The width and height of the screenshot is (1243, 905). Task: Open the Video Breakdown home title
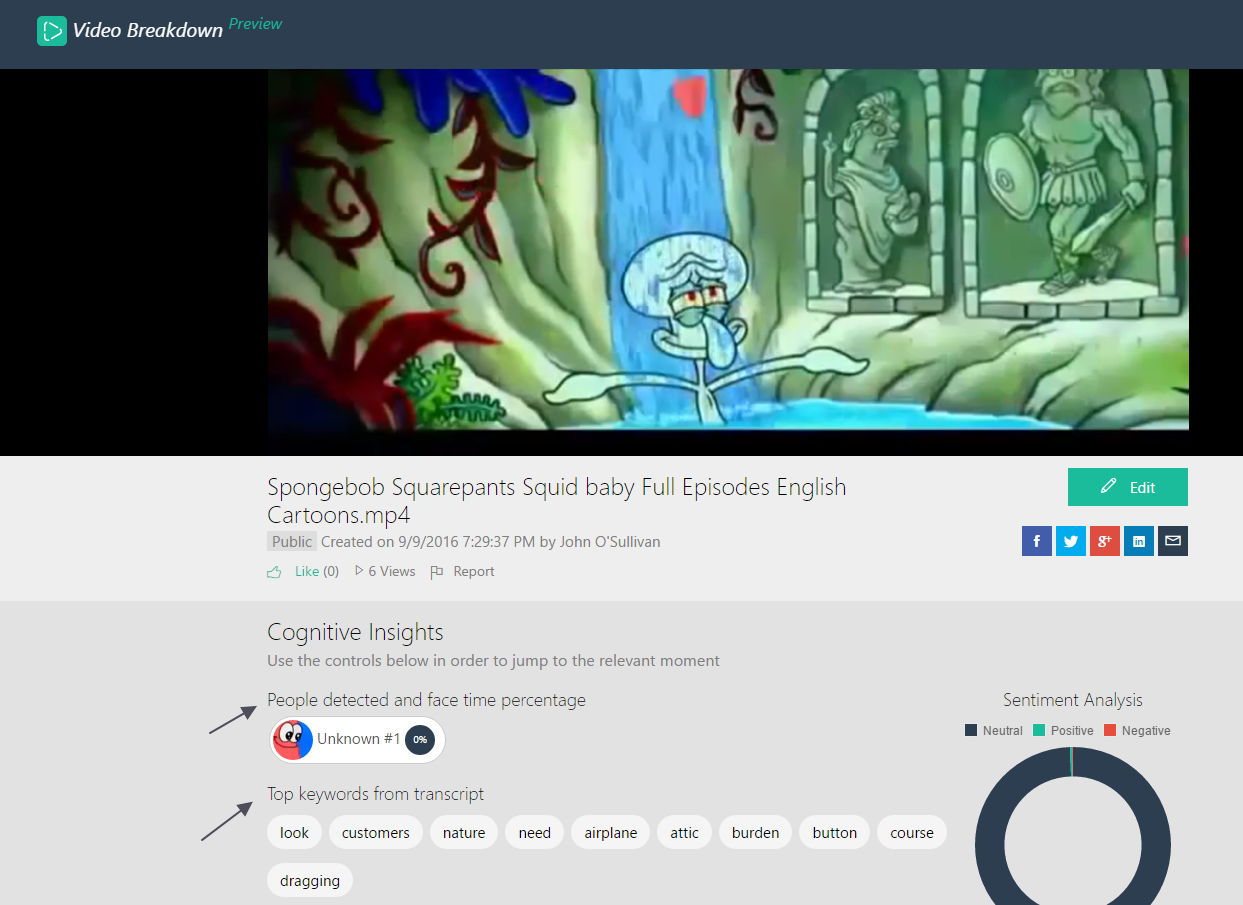click(x=148, y=30)
